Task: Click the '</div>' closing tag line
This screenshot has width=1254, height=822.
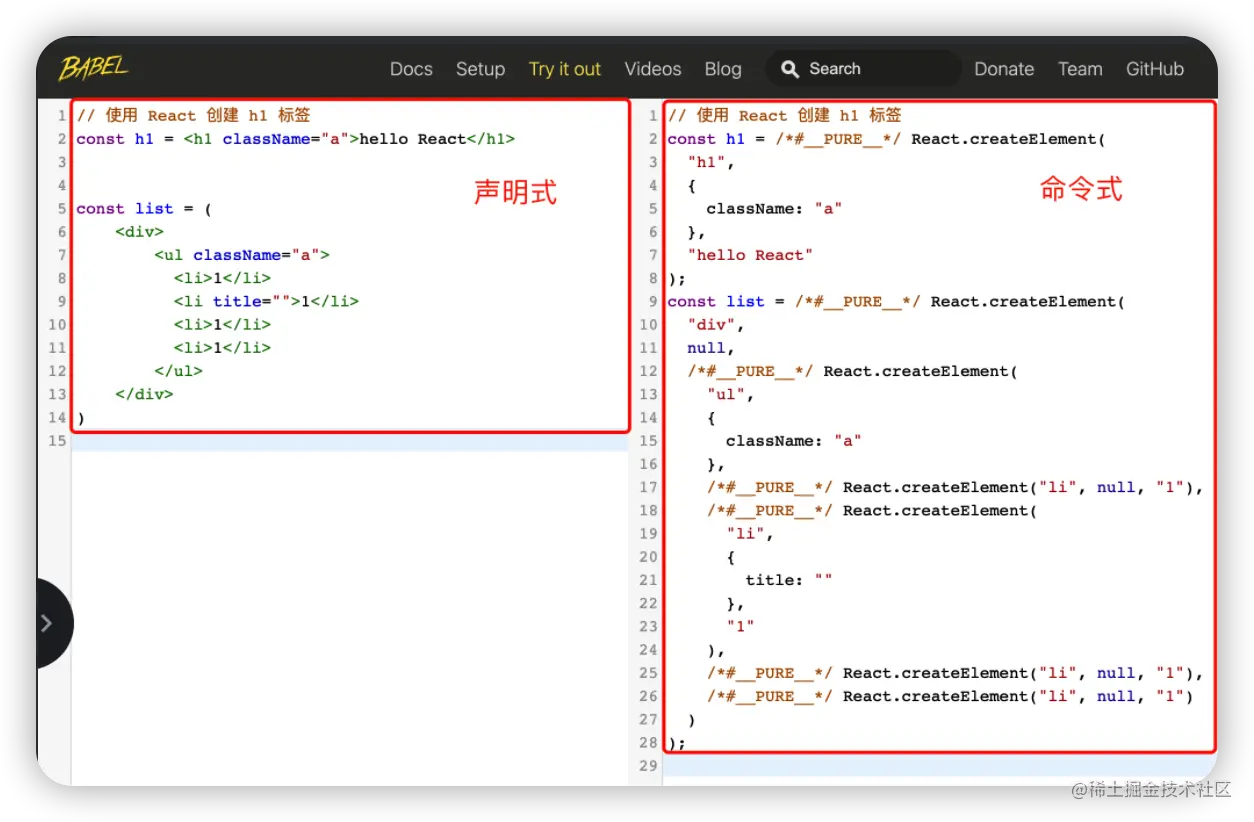Action: point(144,394)
